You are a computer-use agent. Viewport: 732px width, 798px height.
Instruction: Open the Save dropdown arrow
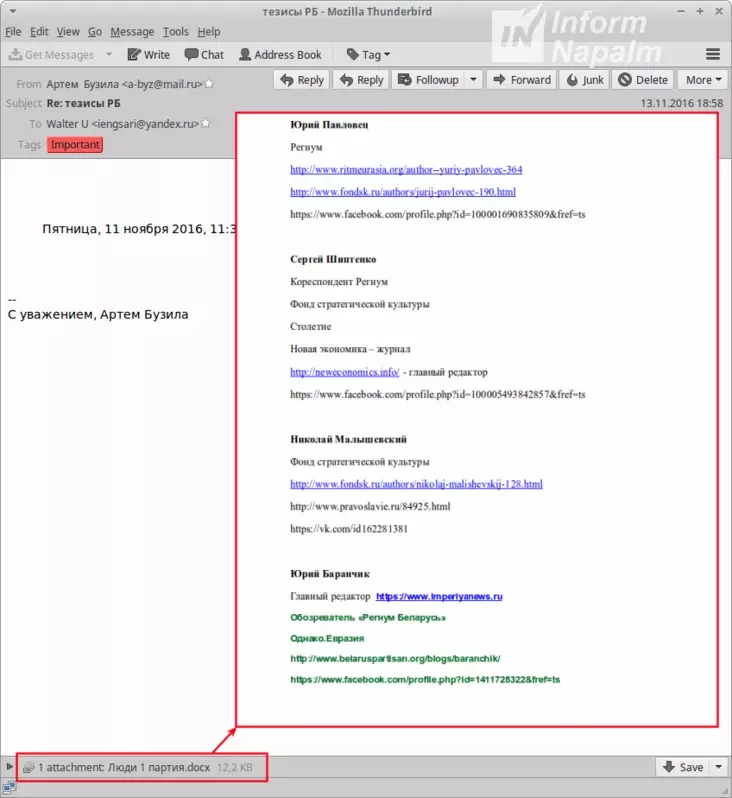[x=718, y=767]
